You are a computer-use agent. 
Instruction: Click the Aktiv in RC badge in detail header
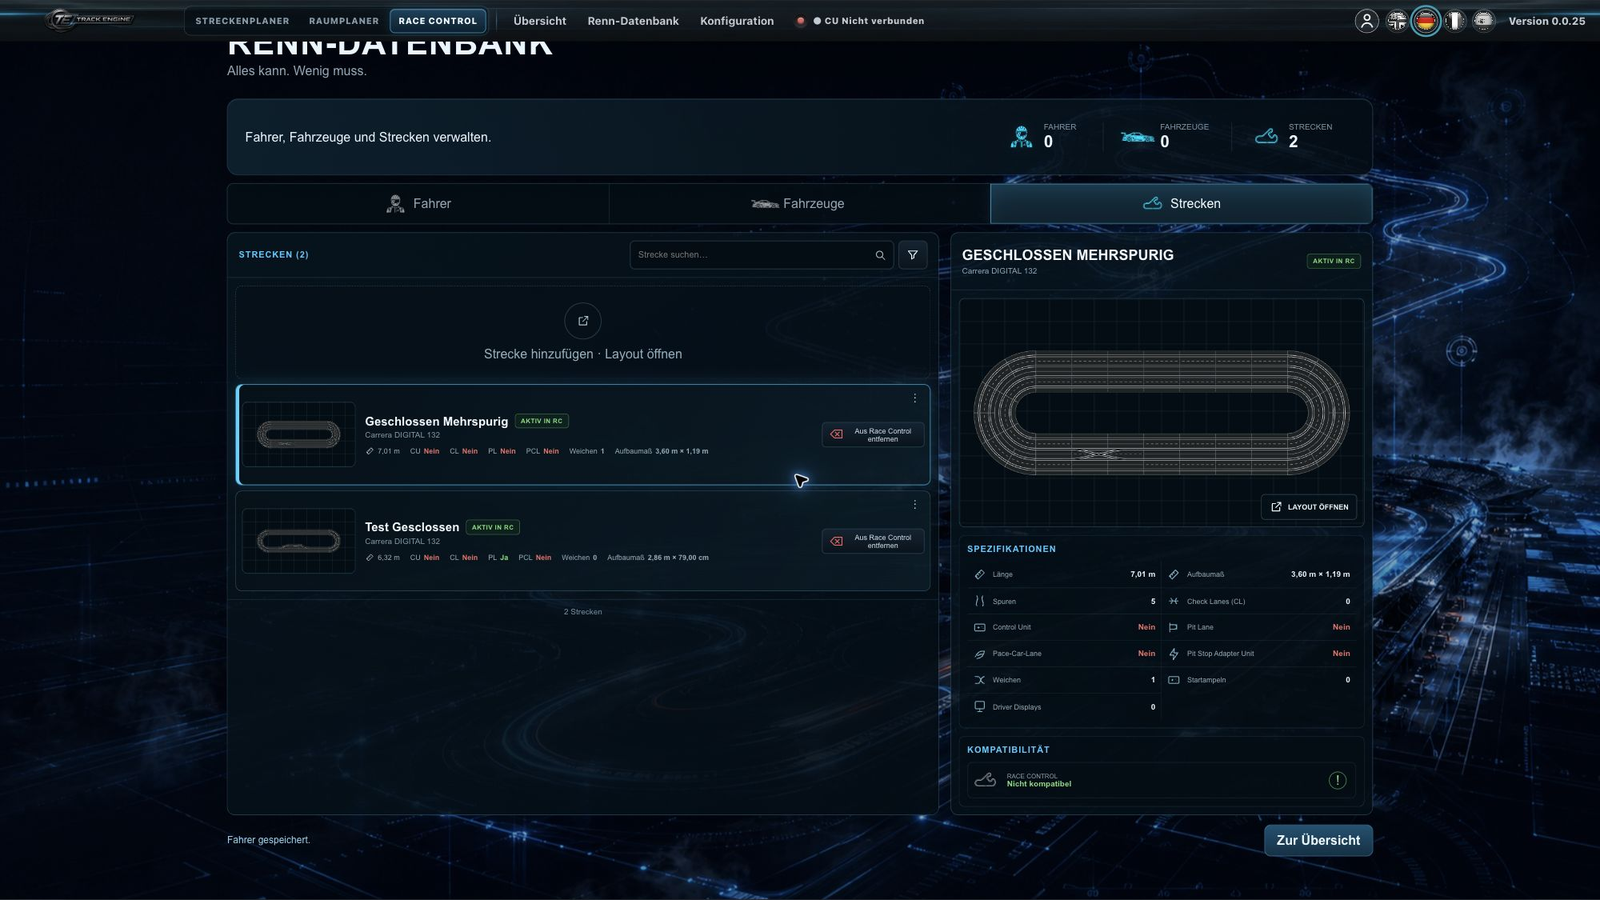coord(1334,261)
